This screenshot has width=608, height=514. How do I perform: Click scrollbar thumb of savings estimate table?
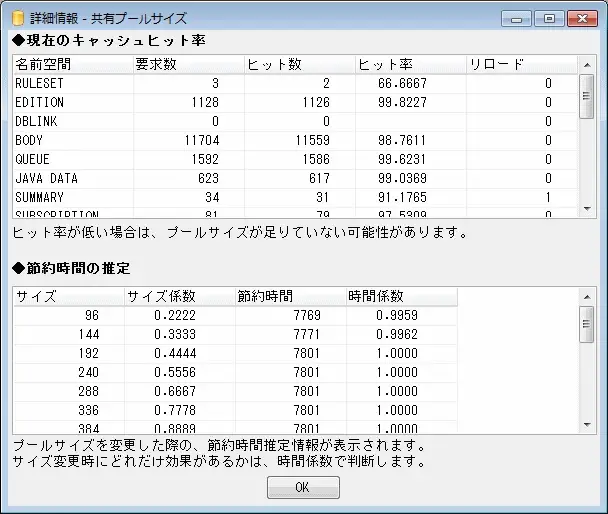pyautogui.click(x=586, y=325)
